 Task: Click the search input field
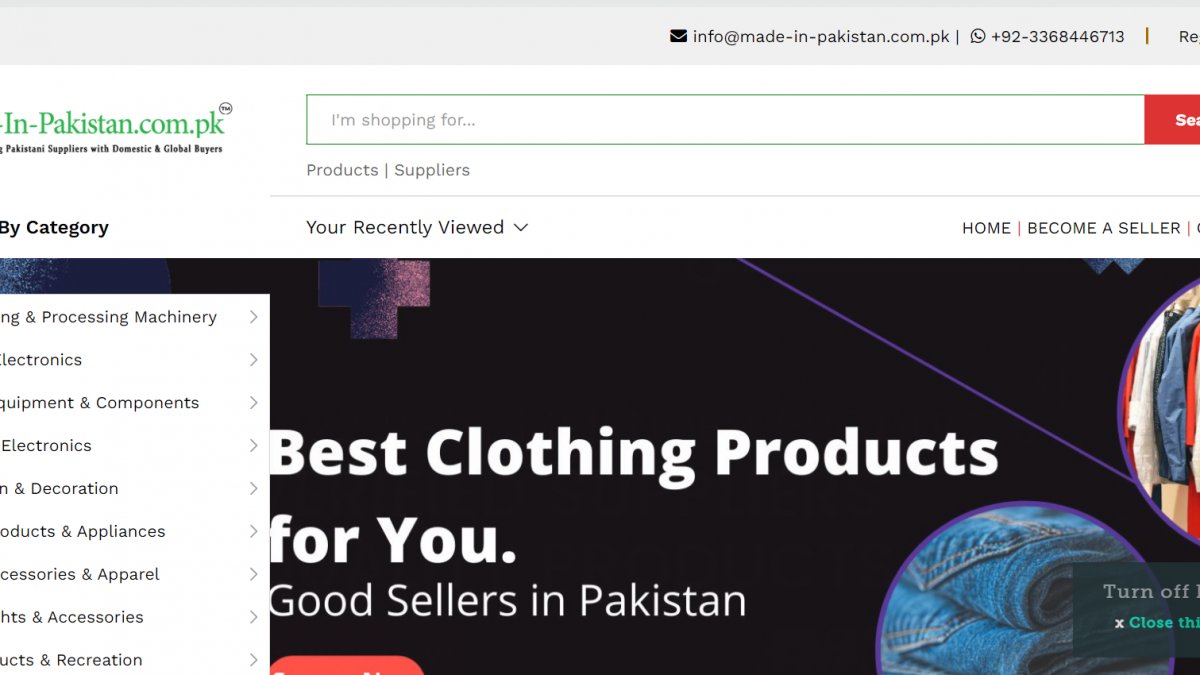[725, 120]
